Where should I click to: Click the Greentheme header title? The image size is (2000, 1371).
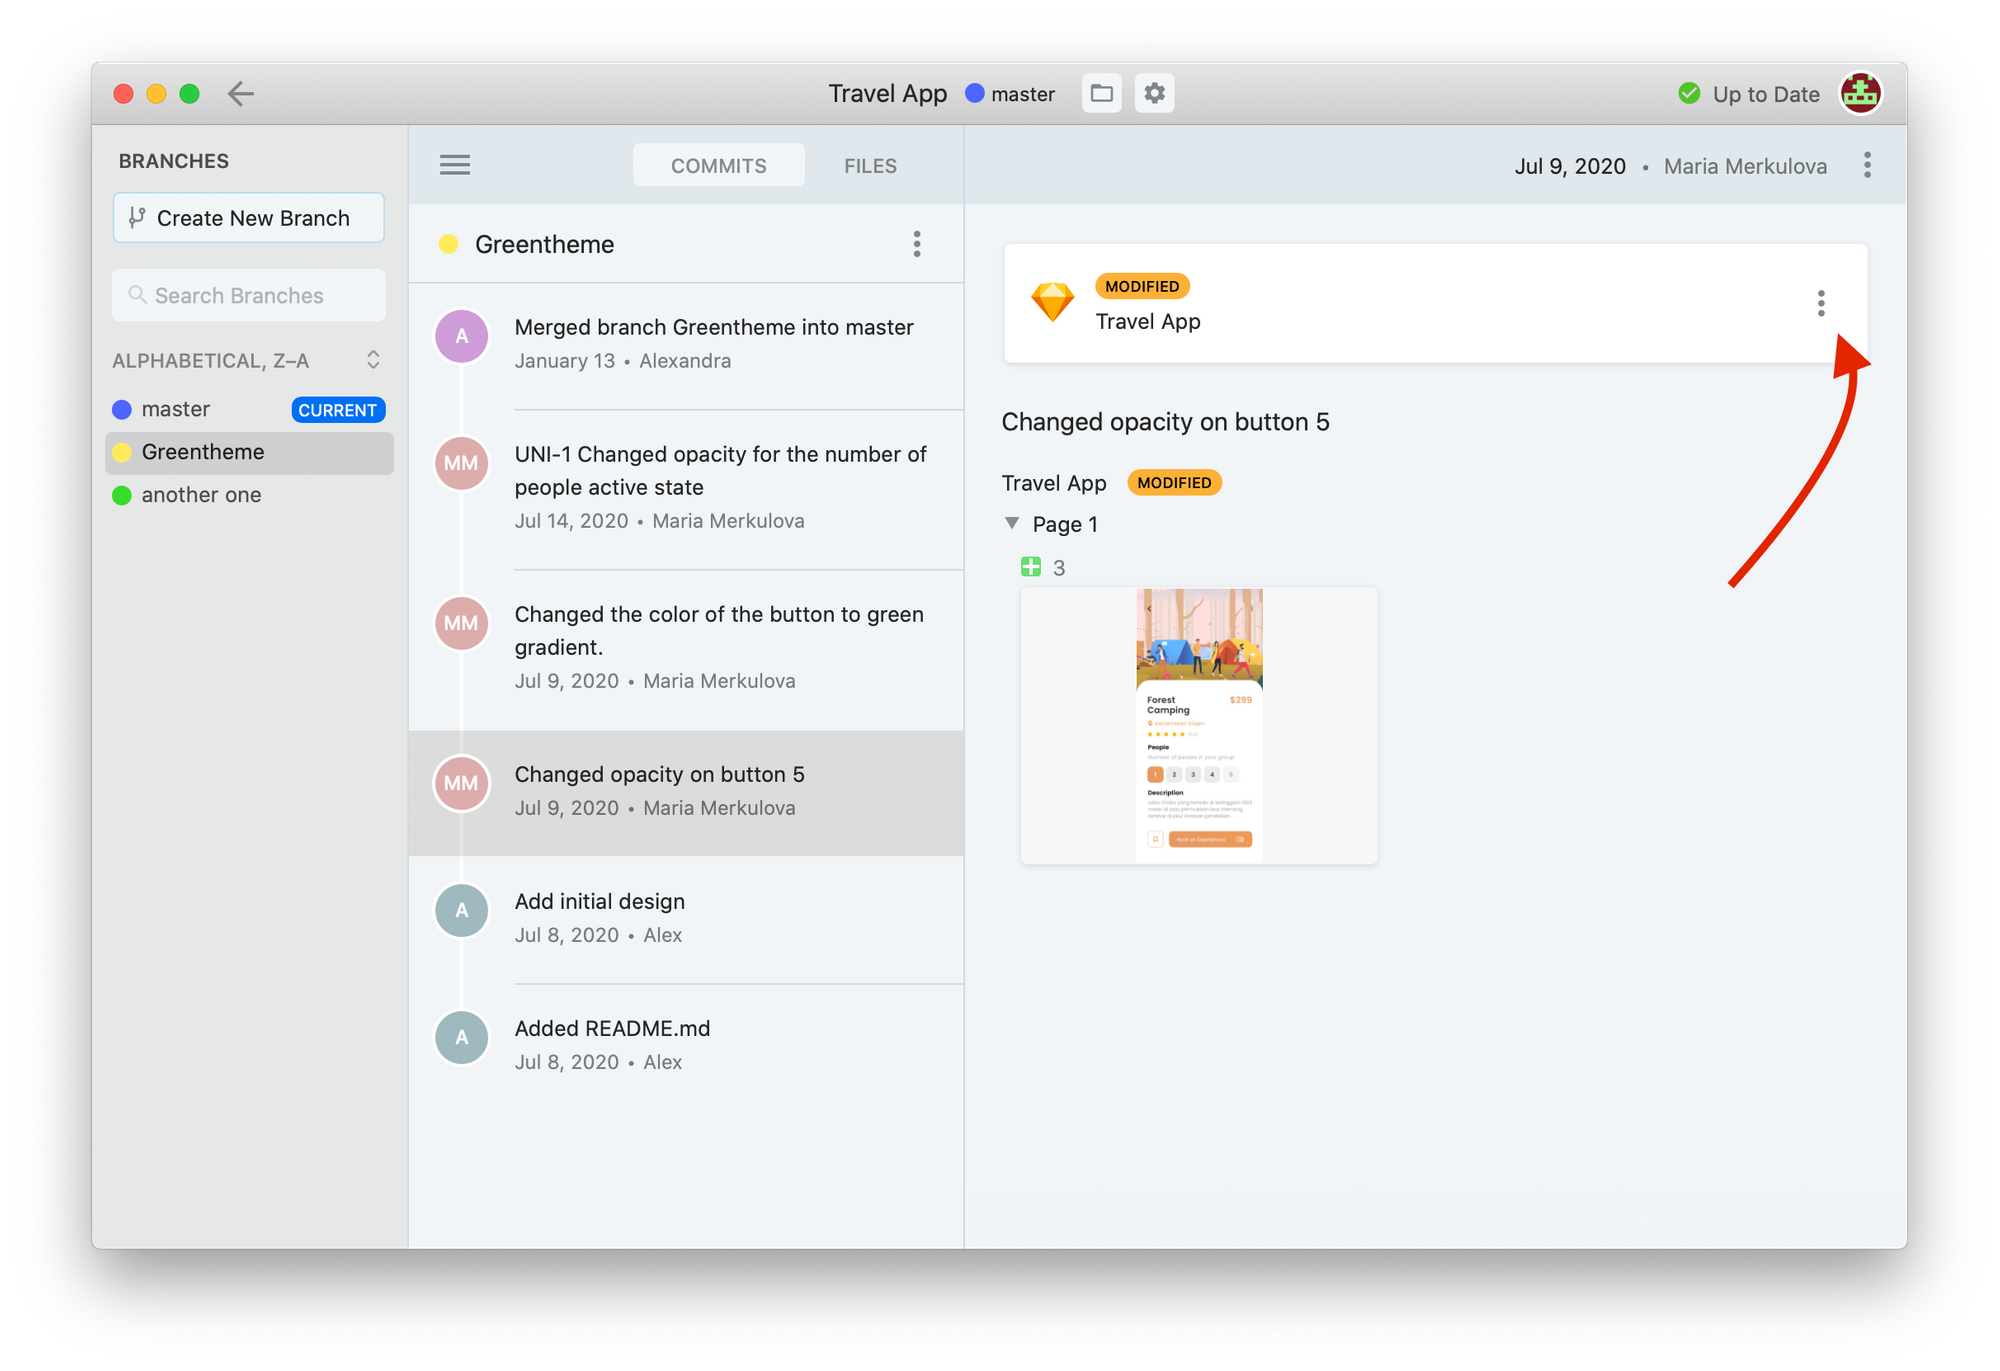click(x=544, y=244)
